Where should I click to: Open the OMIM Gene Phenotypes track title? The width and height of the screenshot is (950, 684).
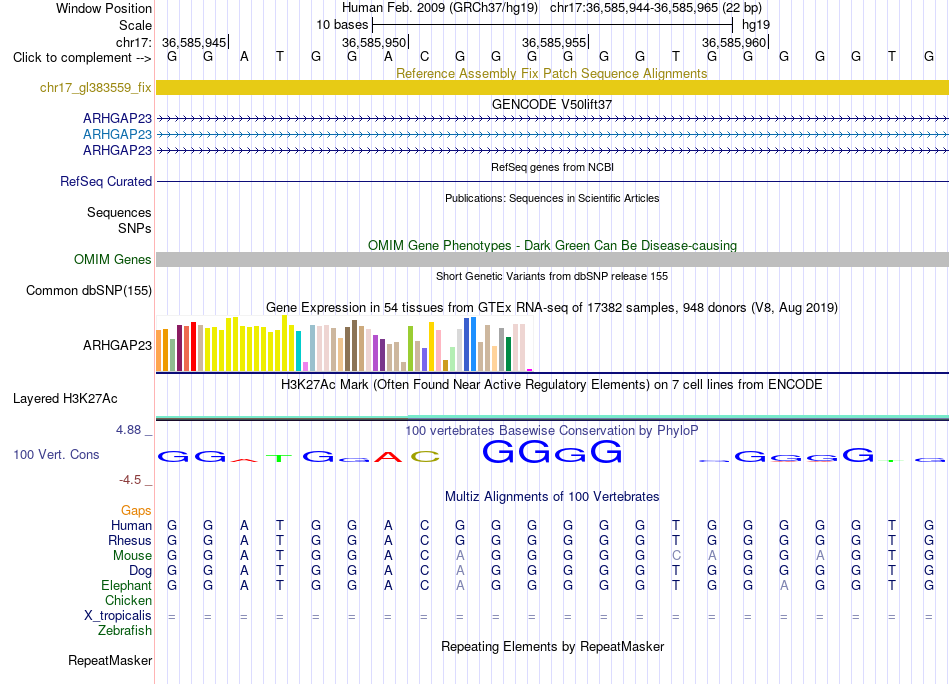coord(552,245)
